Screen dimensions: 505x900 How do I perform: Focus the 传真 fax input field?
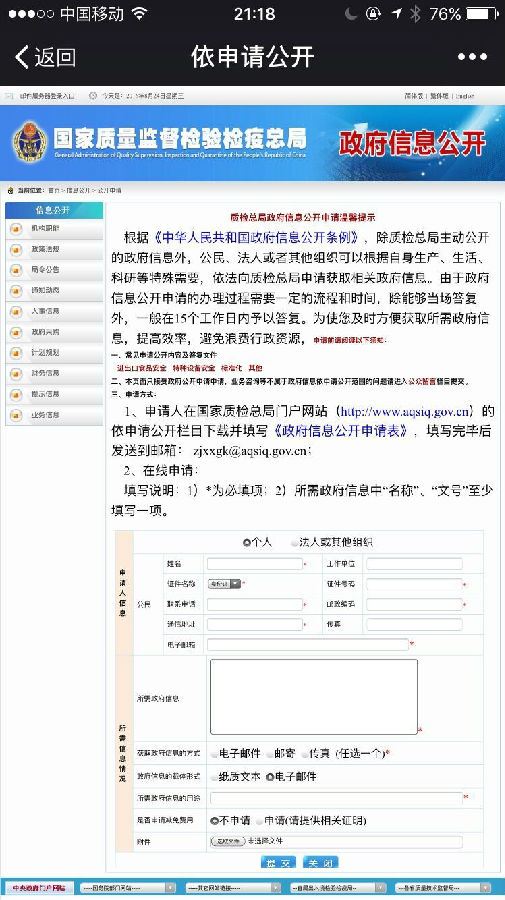(414, 624)
